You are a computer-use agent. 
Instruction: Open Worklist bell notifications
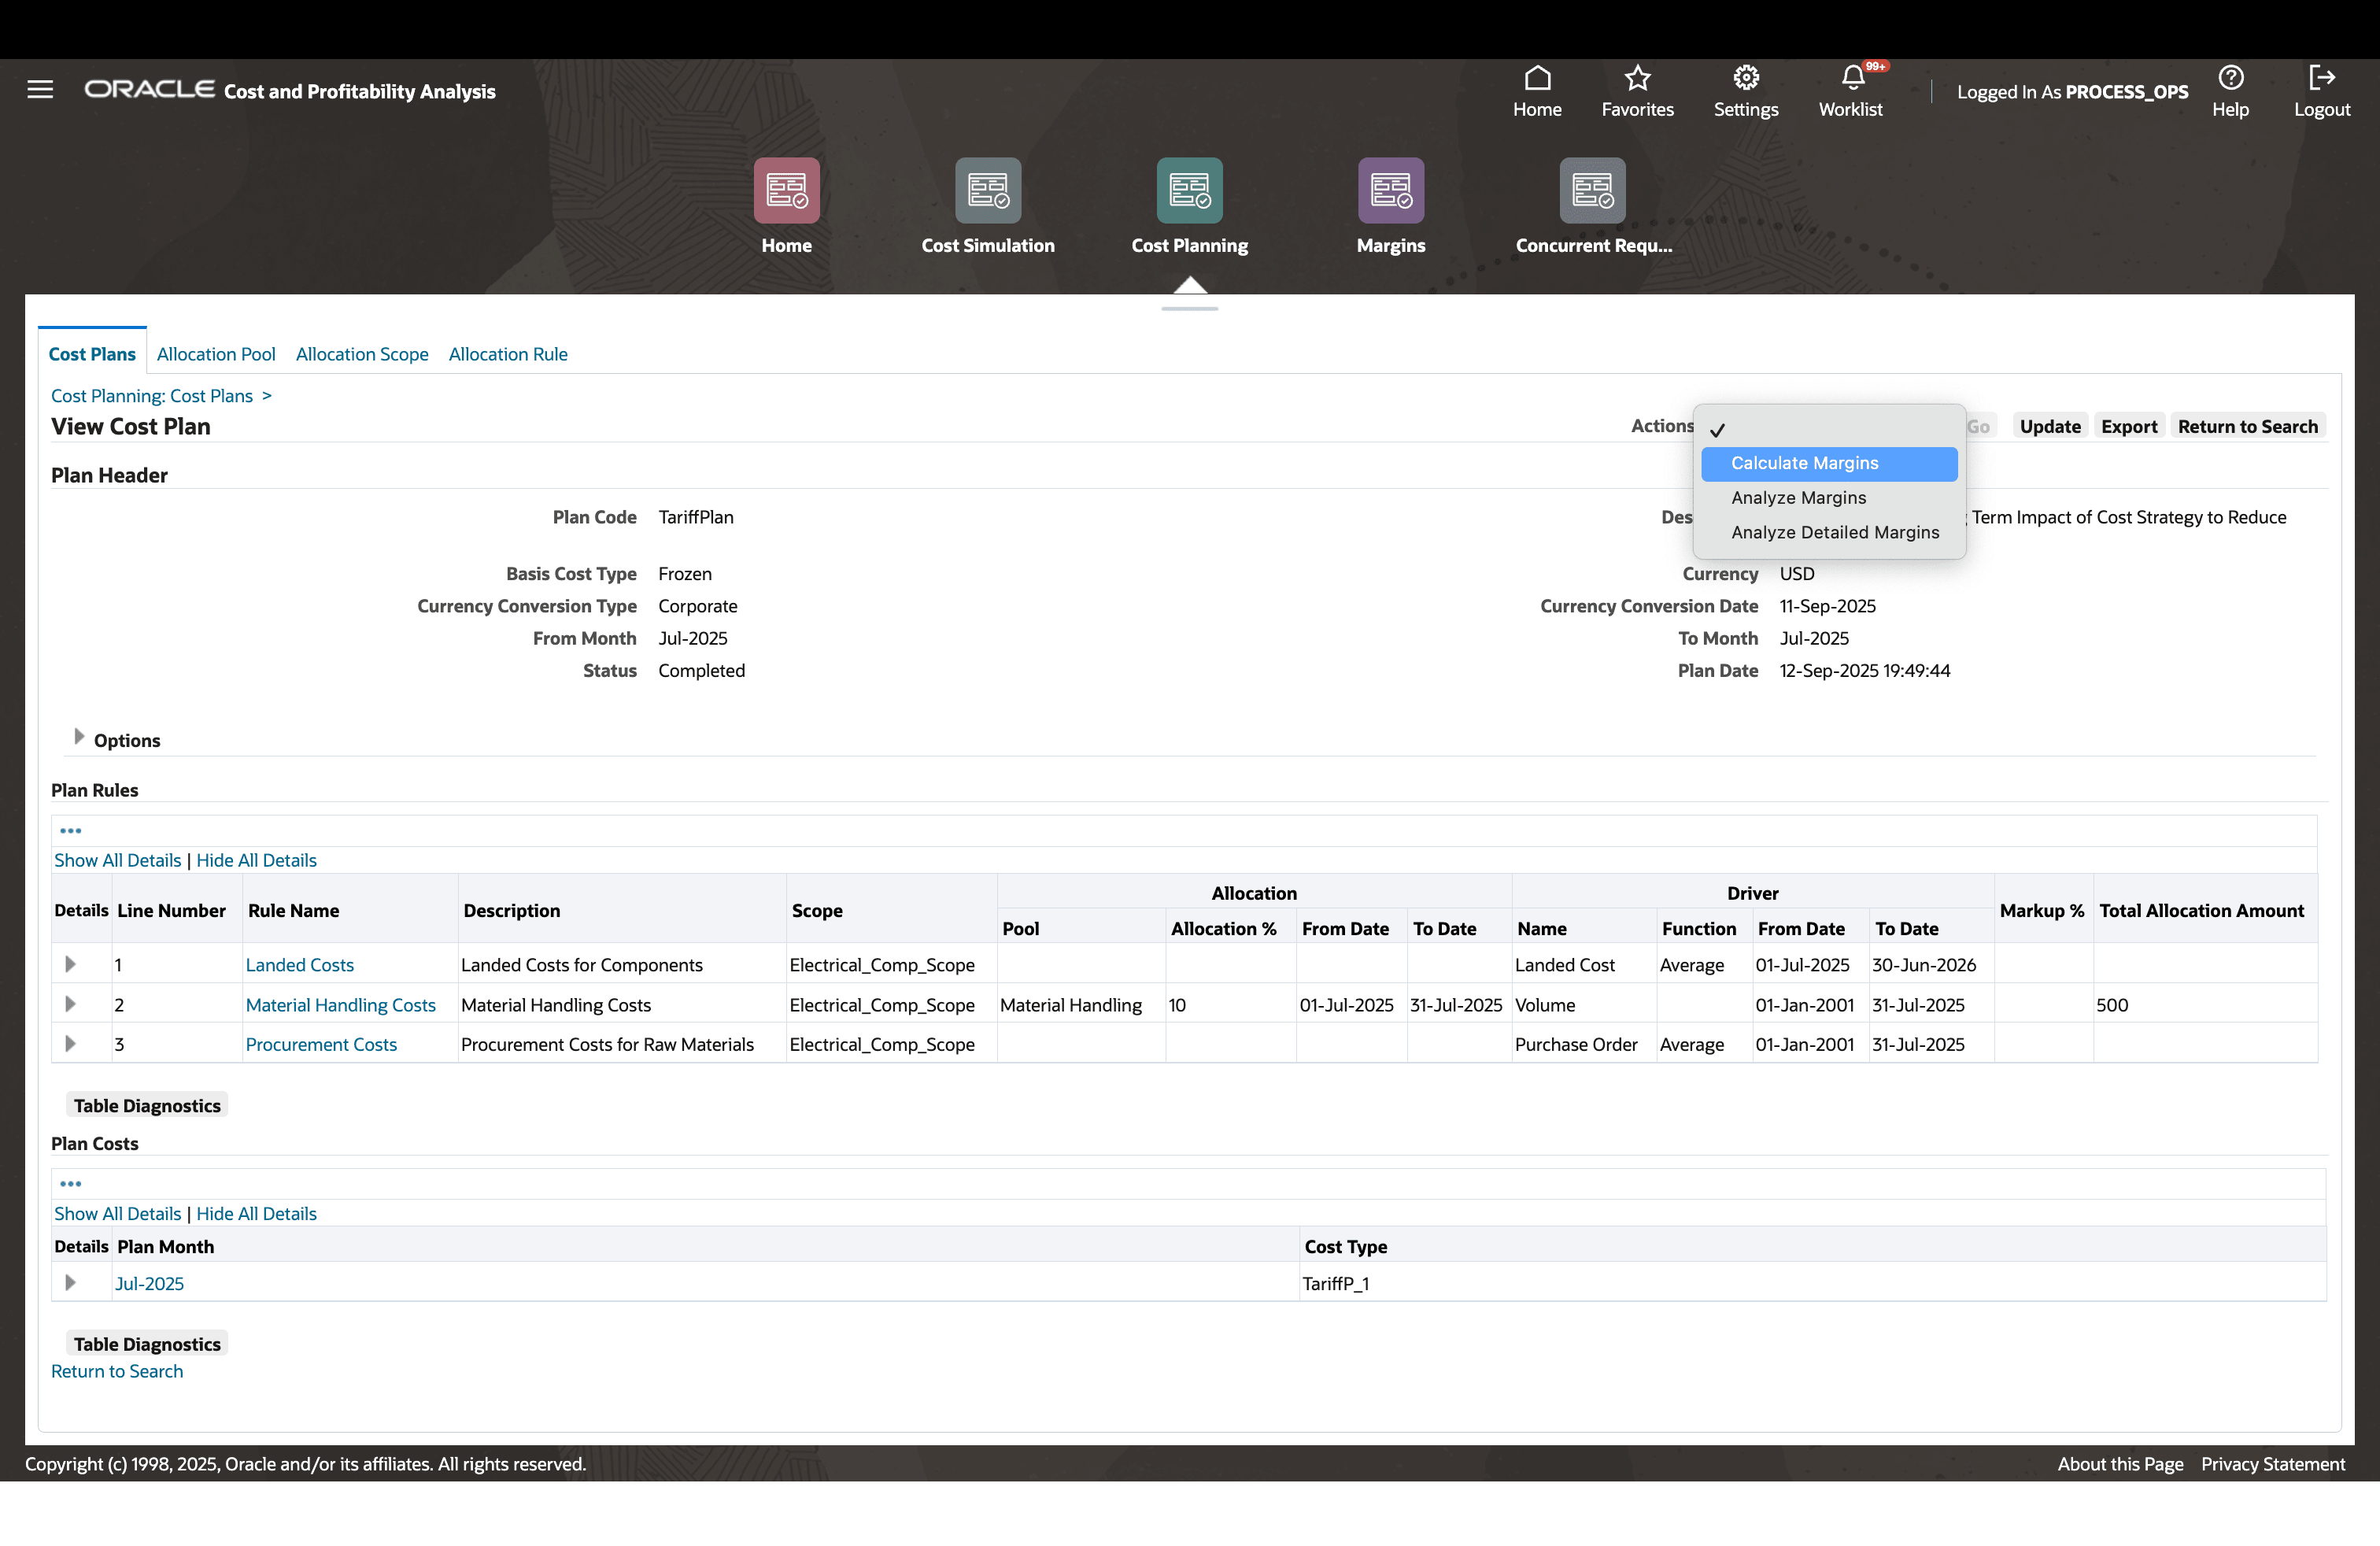point(1852,78)
